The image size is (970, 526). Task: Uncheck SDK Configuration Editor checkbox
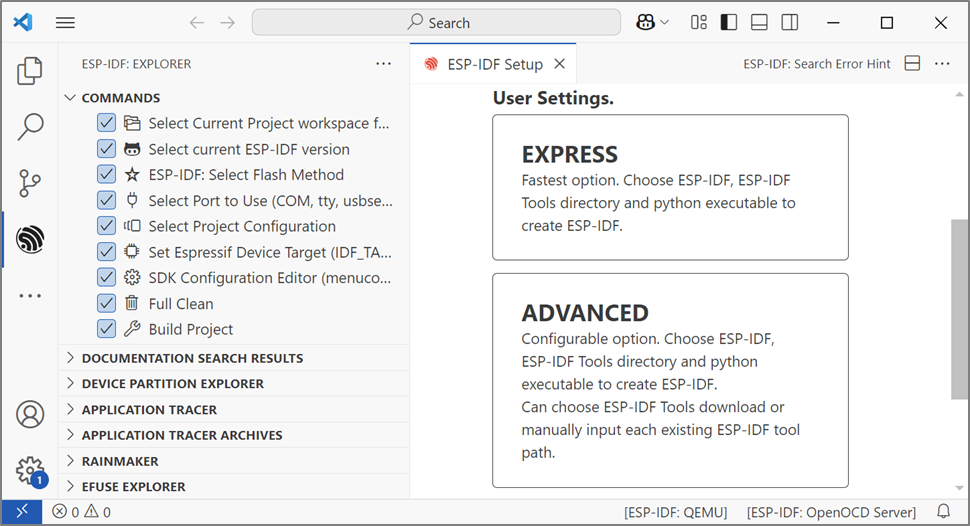click(106, 278)
